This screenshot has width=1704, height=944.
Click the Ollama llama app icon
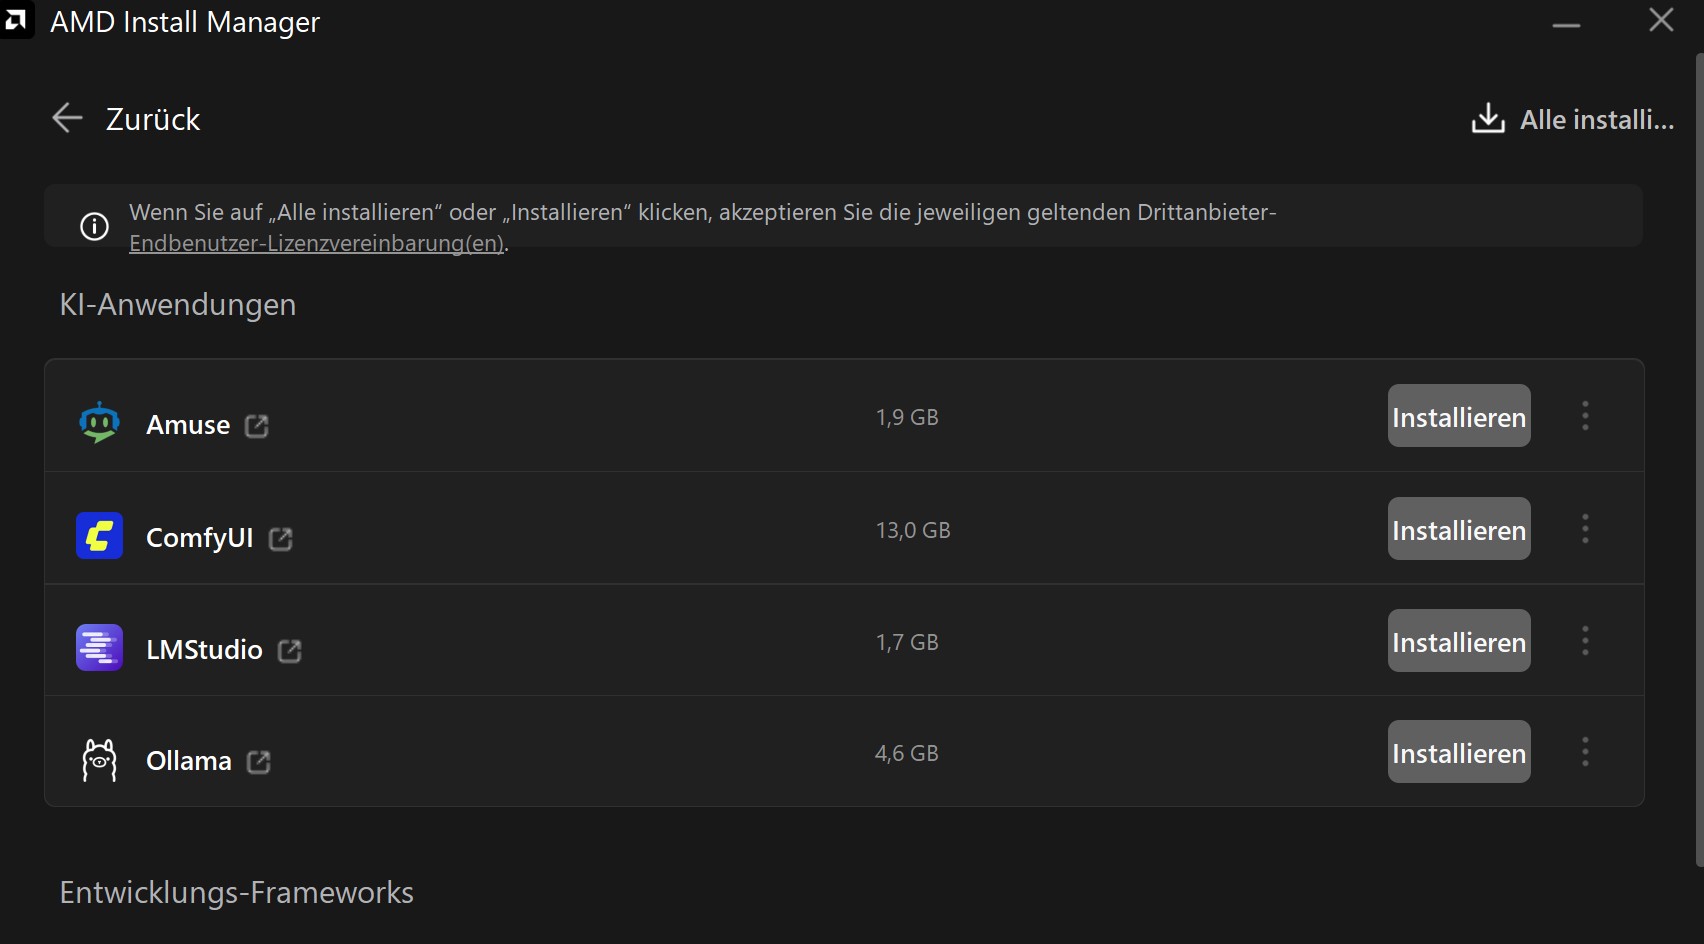click(x=99, y=760)
